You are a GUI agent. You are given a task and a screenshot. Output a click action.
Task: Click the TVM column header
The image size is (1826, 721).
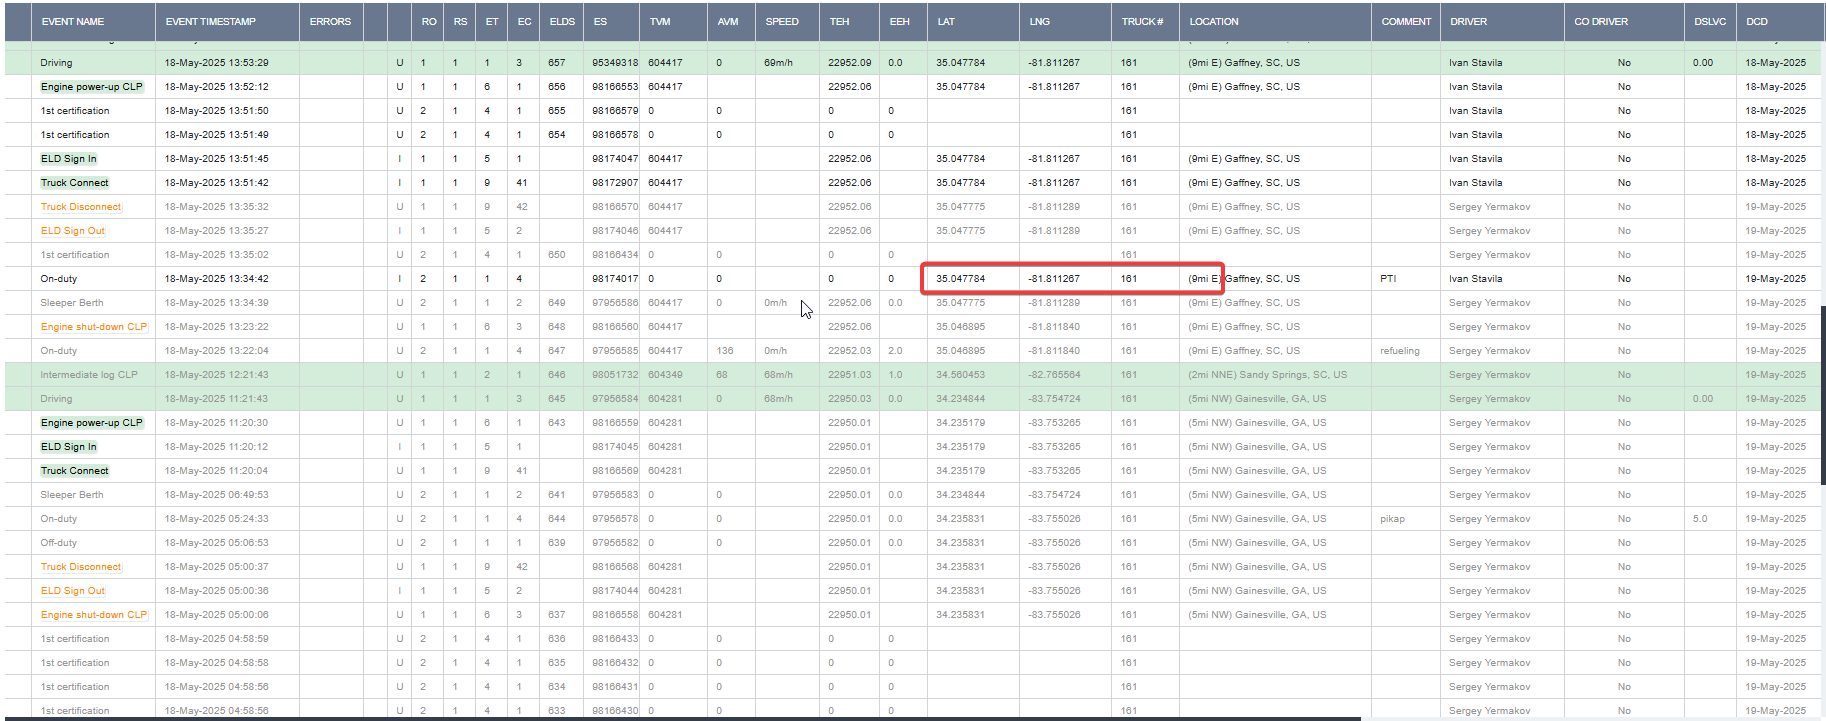(x=660, y=21)
